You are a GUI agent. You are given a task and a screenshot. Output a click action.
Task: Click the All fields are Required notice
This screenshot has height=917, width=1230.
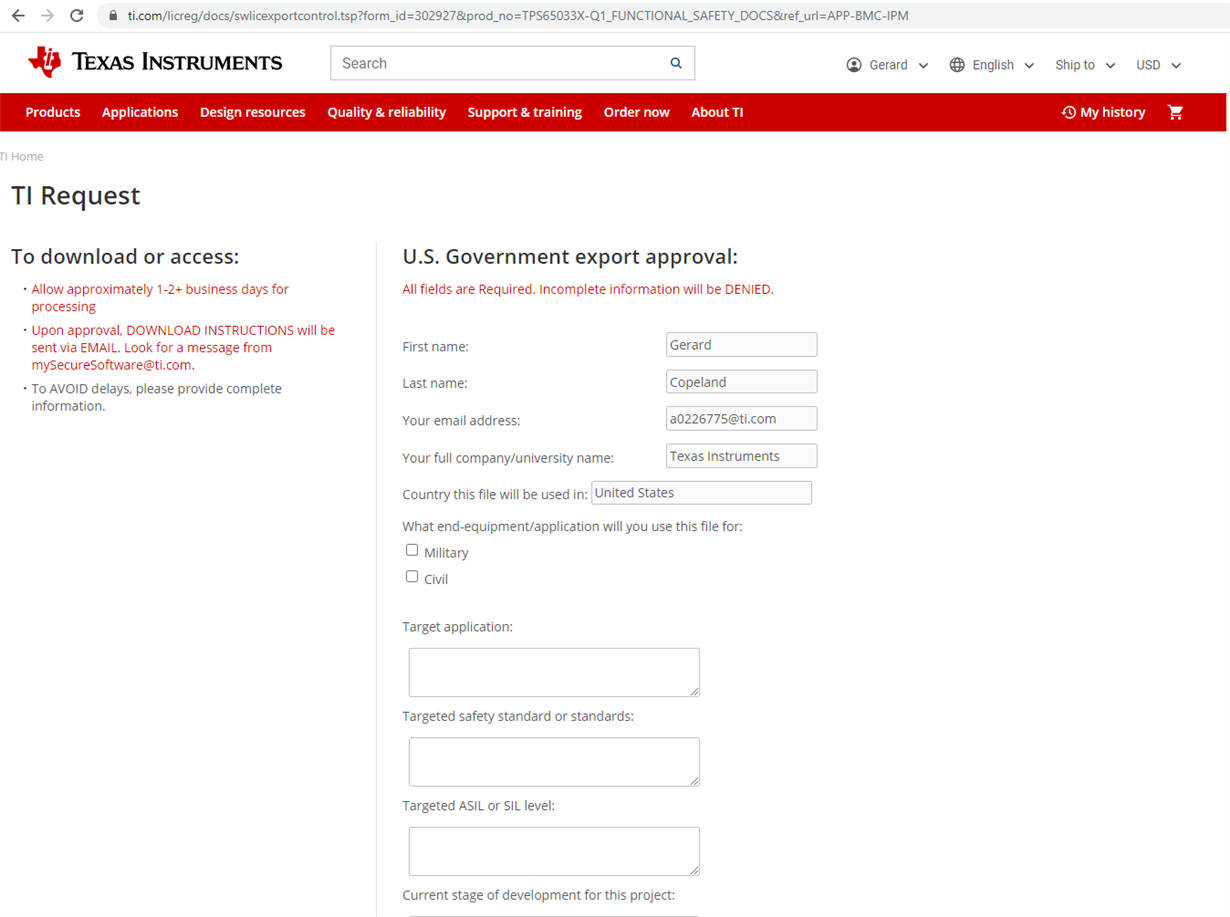tap(588, 290)
